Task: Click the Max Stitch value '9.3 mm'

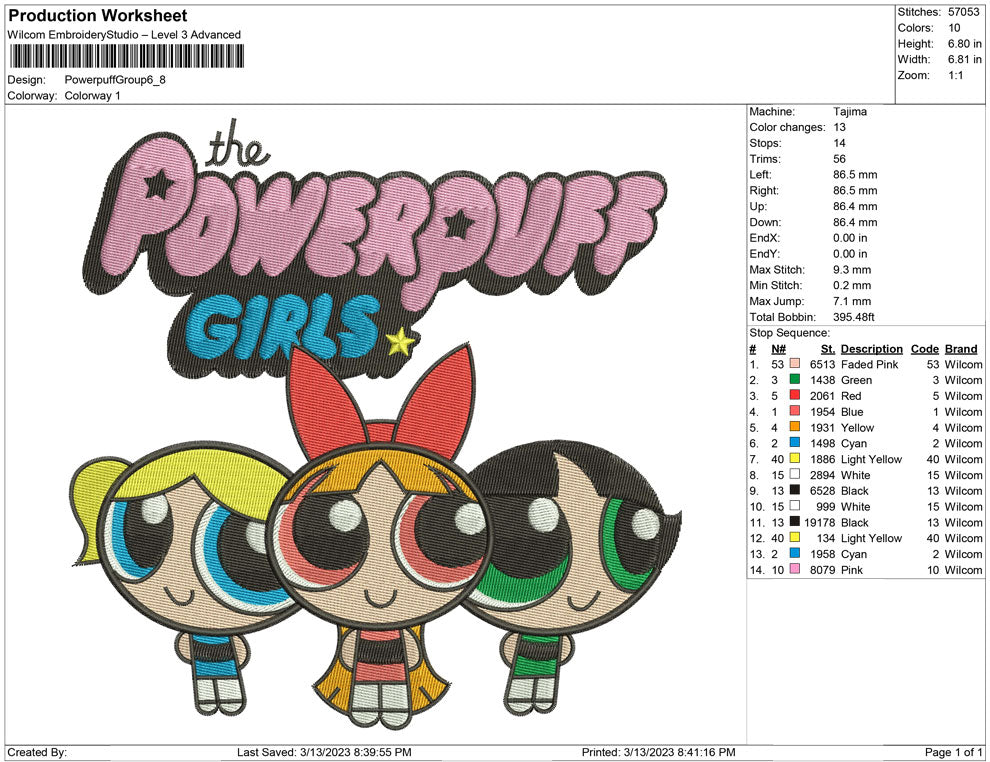Action: click(852, 270)
